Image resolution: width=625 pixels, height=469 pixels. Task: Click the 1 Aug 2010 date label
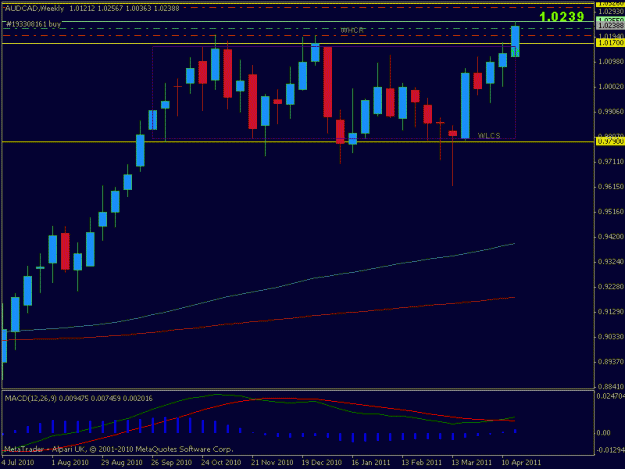point(70,463)
